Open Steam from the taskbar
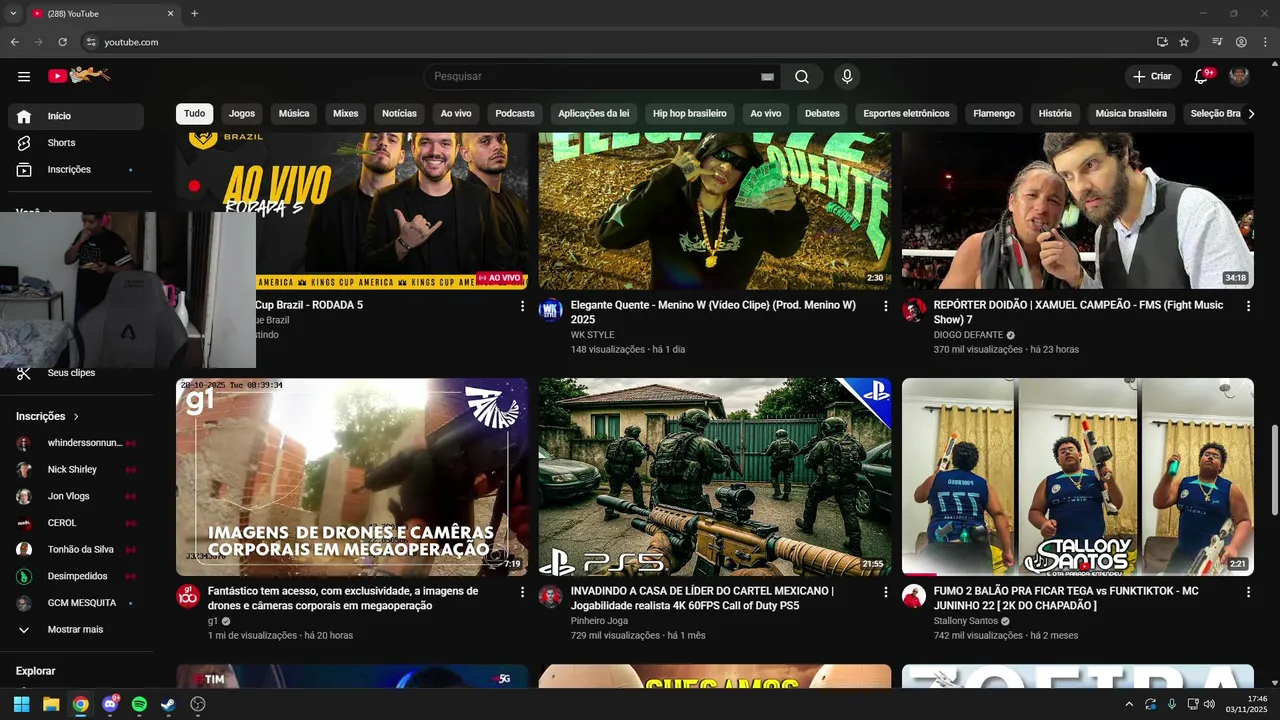 pos(168,704)
